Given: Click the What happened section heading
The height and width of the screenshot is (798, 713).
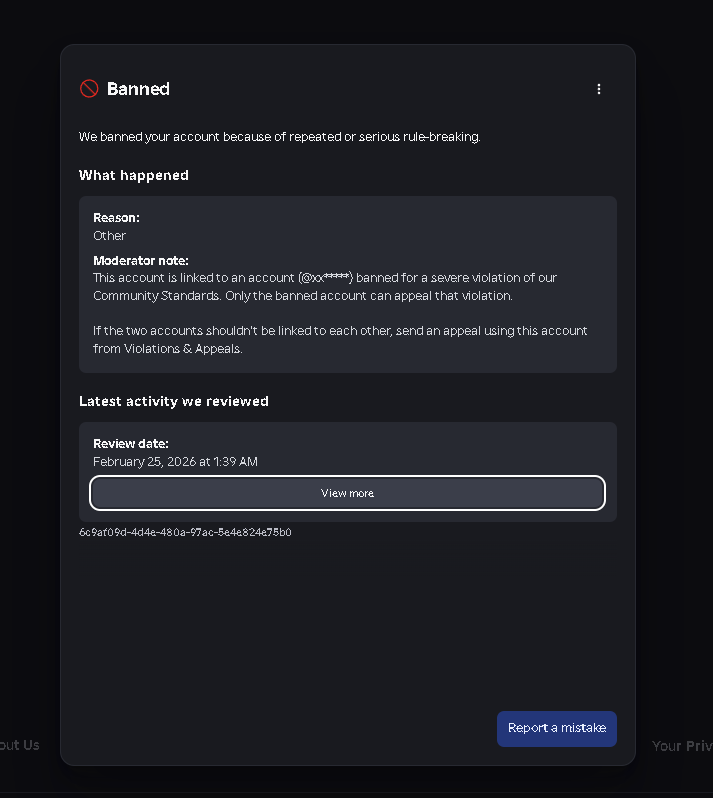Looking at the screenshot, I should [134, 175].
